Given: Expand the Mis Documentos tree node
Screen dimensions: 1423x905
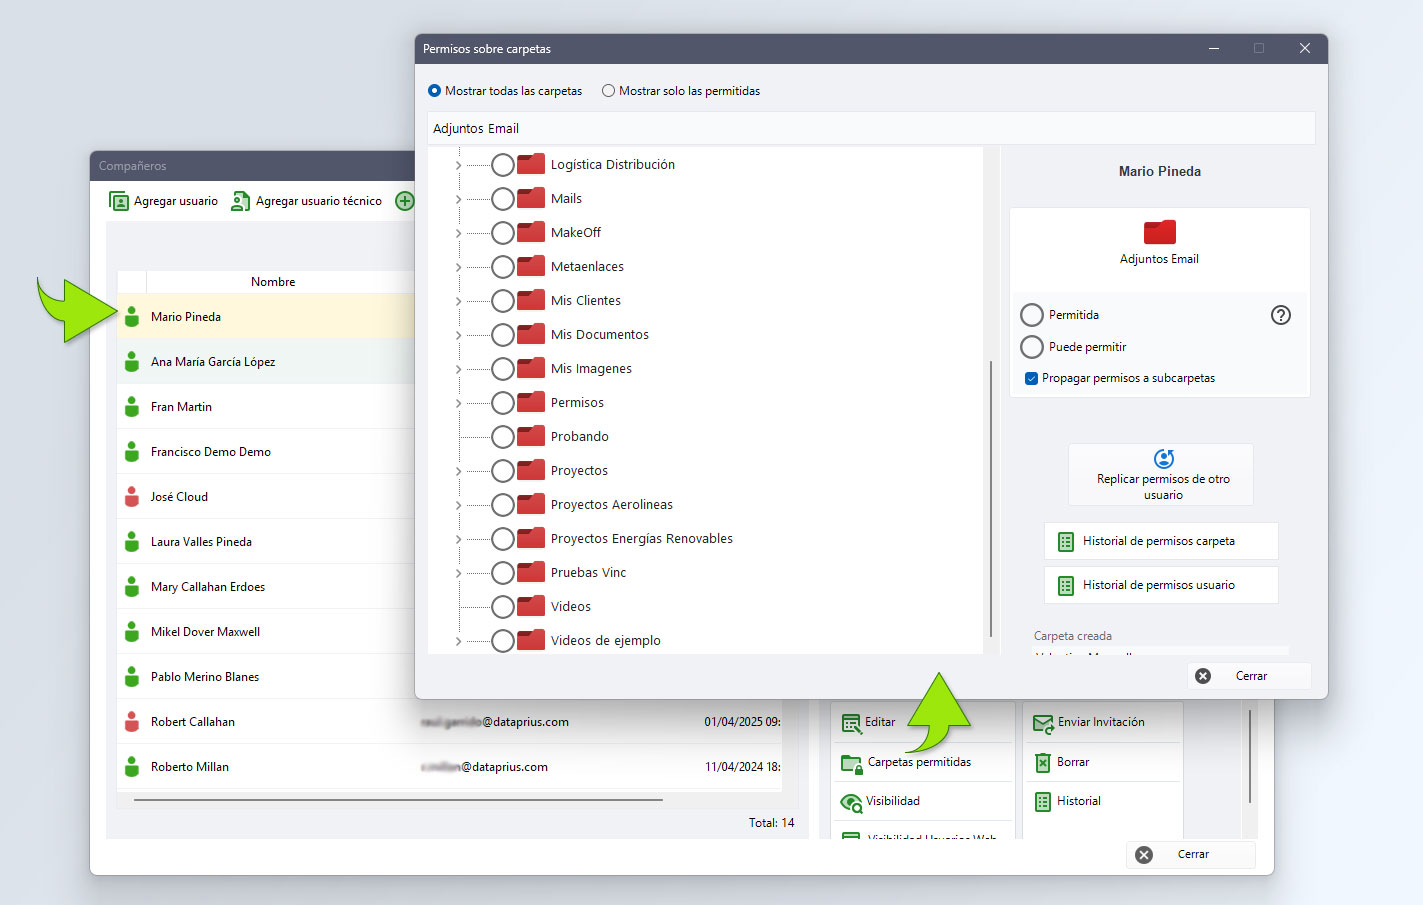Looking at the screenshot, I should click(458, 335).
